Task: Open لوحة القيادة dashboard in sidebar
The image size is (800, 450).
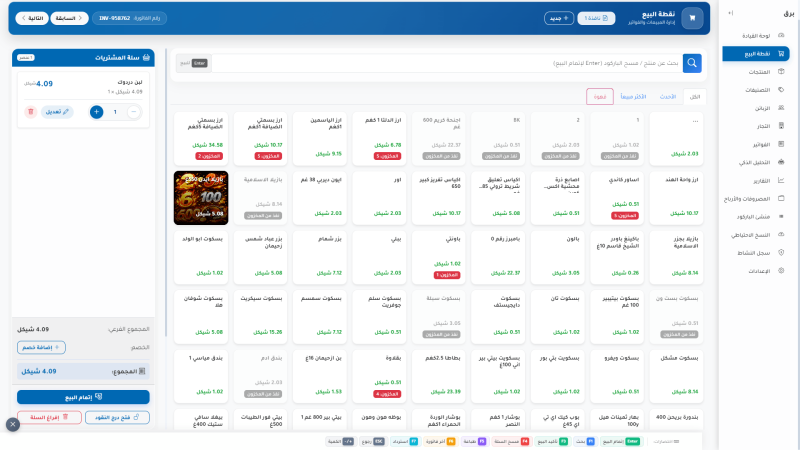Action: pos(756,36)
